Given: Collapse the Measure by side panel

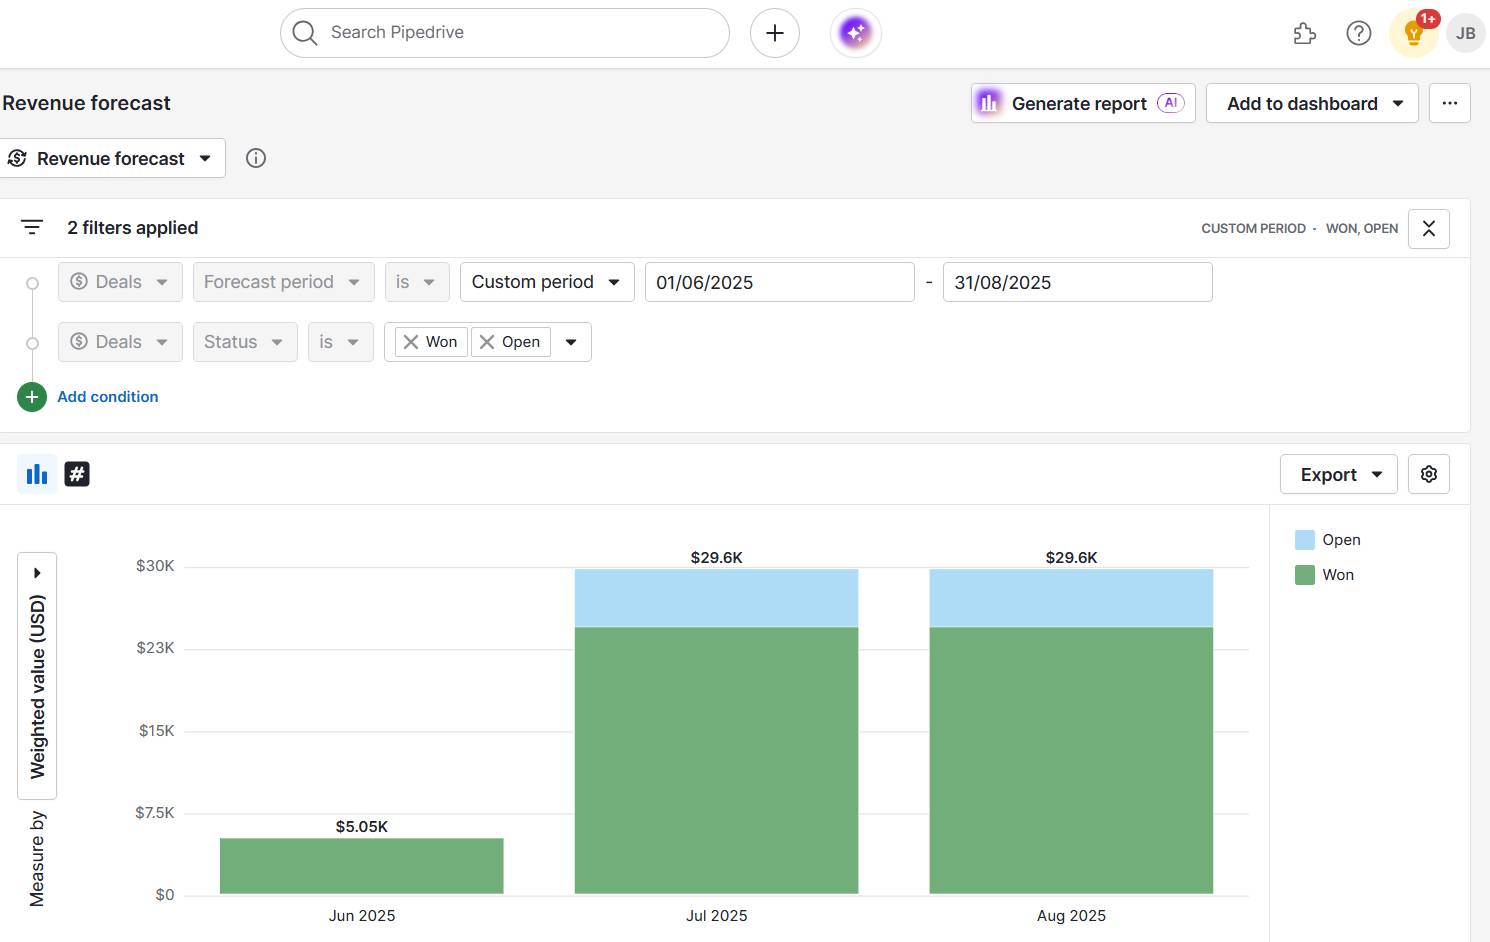Looking at the screenshot, I should (x=37, y=571).
